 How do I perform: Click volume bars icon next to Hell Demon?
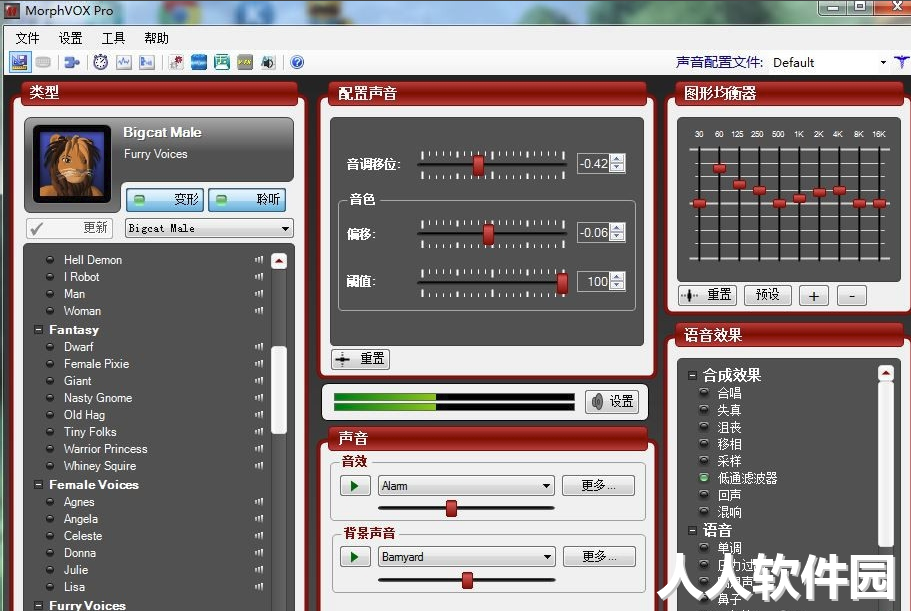259,260
